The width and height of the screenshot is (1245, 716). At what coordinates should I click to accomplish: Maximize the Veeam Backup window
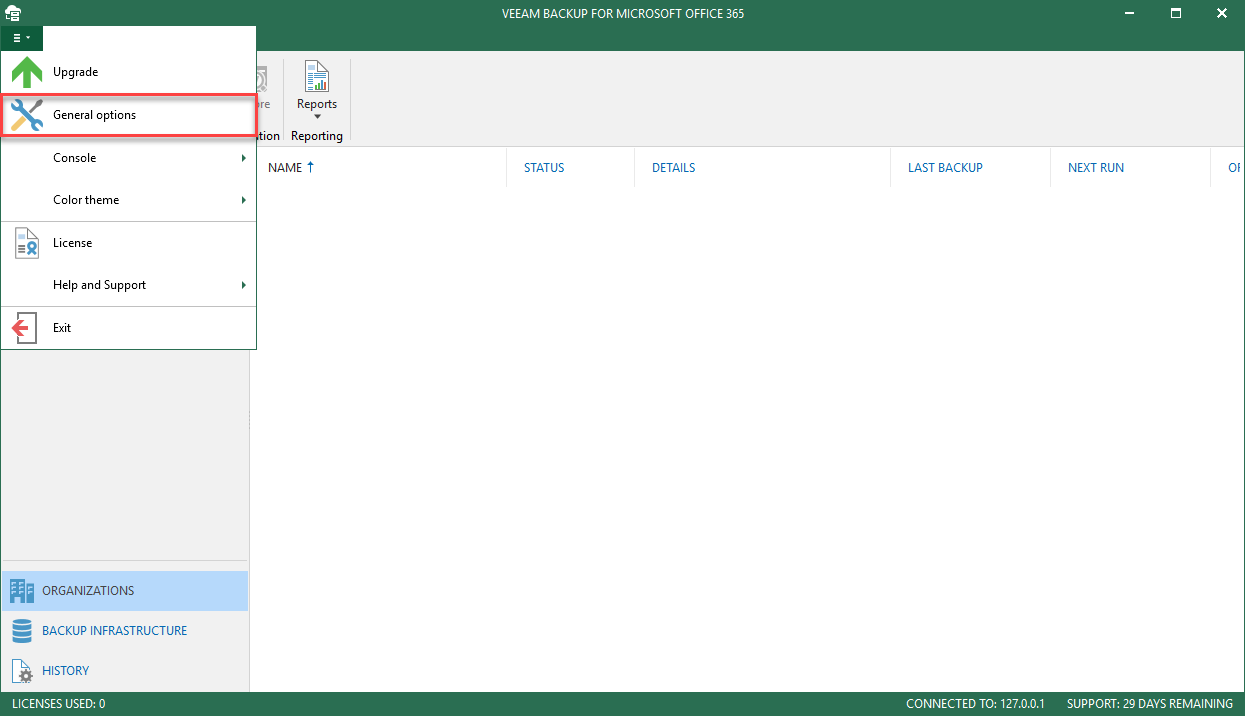(x=1176, y=13)
